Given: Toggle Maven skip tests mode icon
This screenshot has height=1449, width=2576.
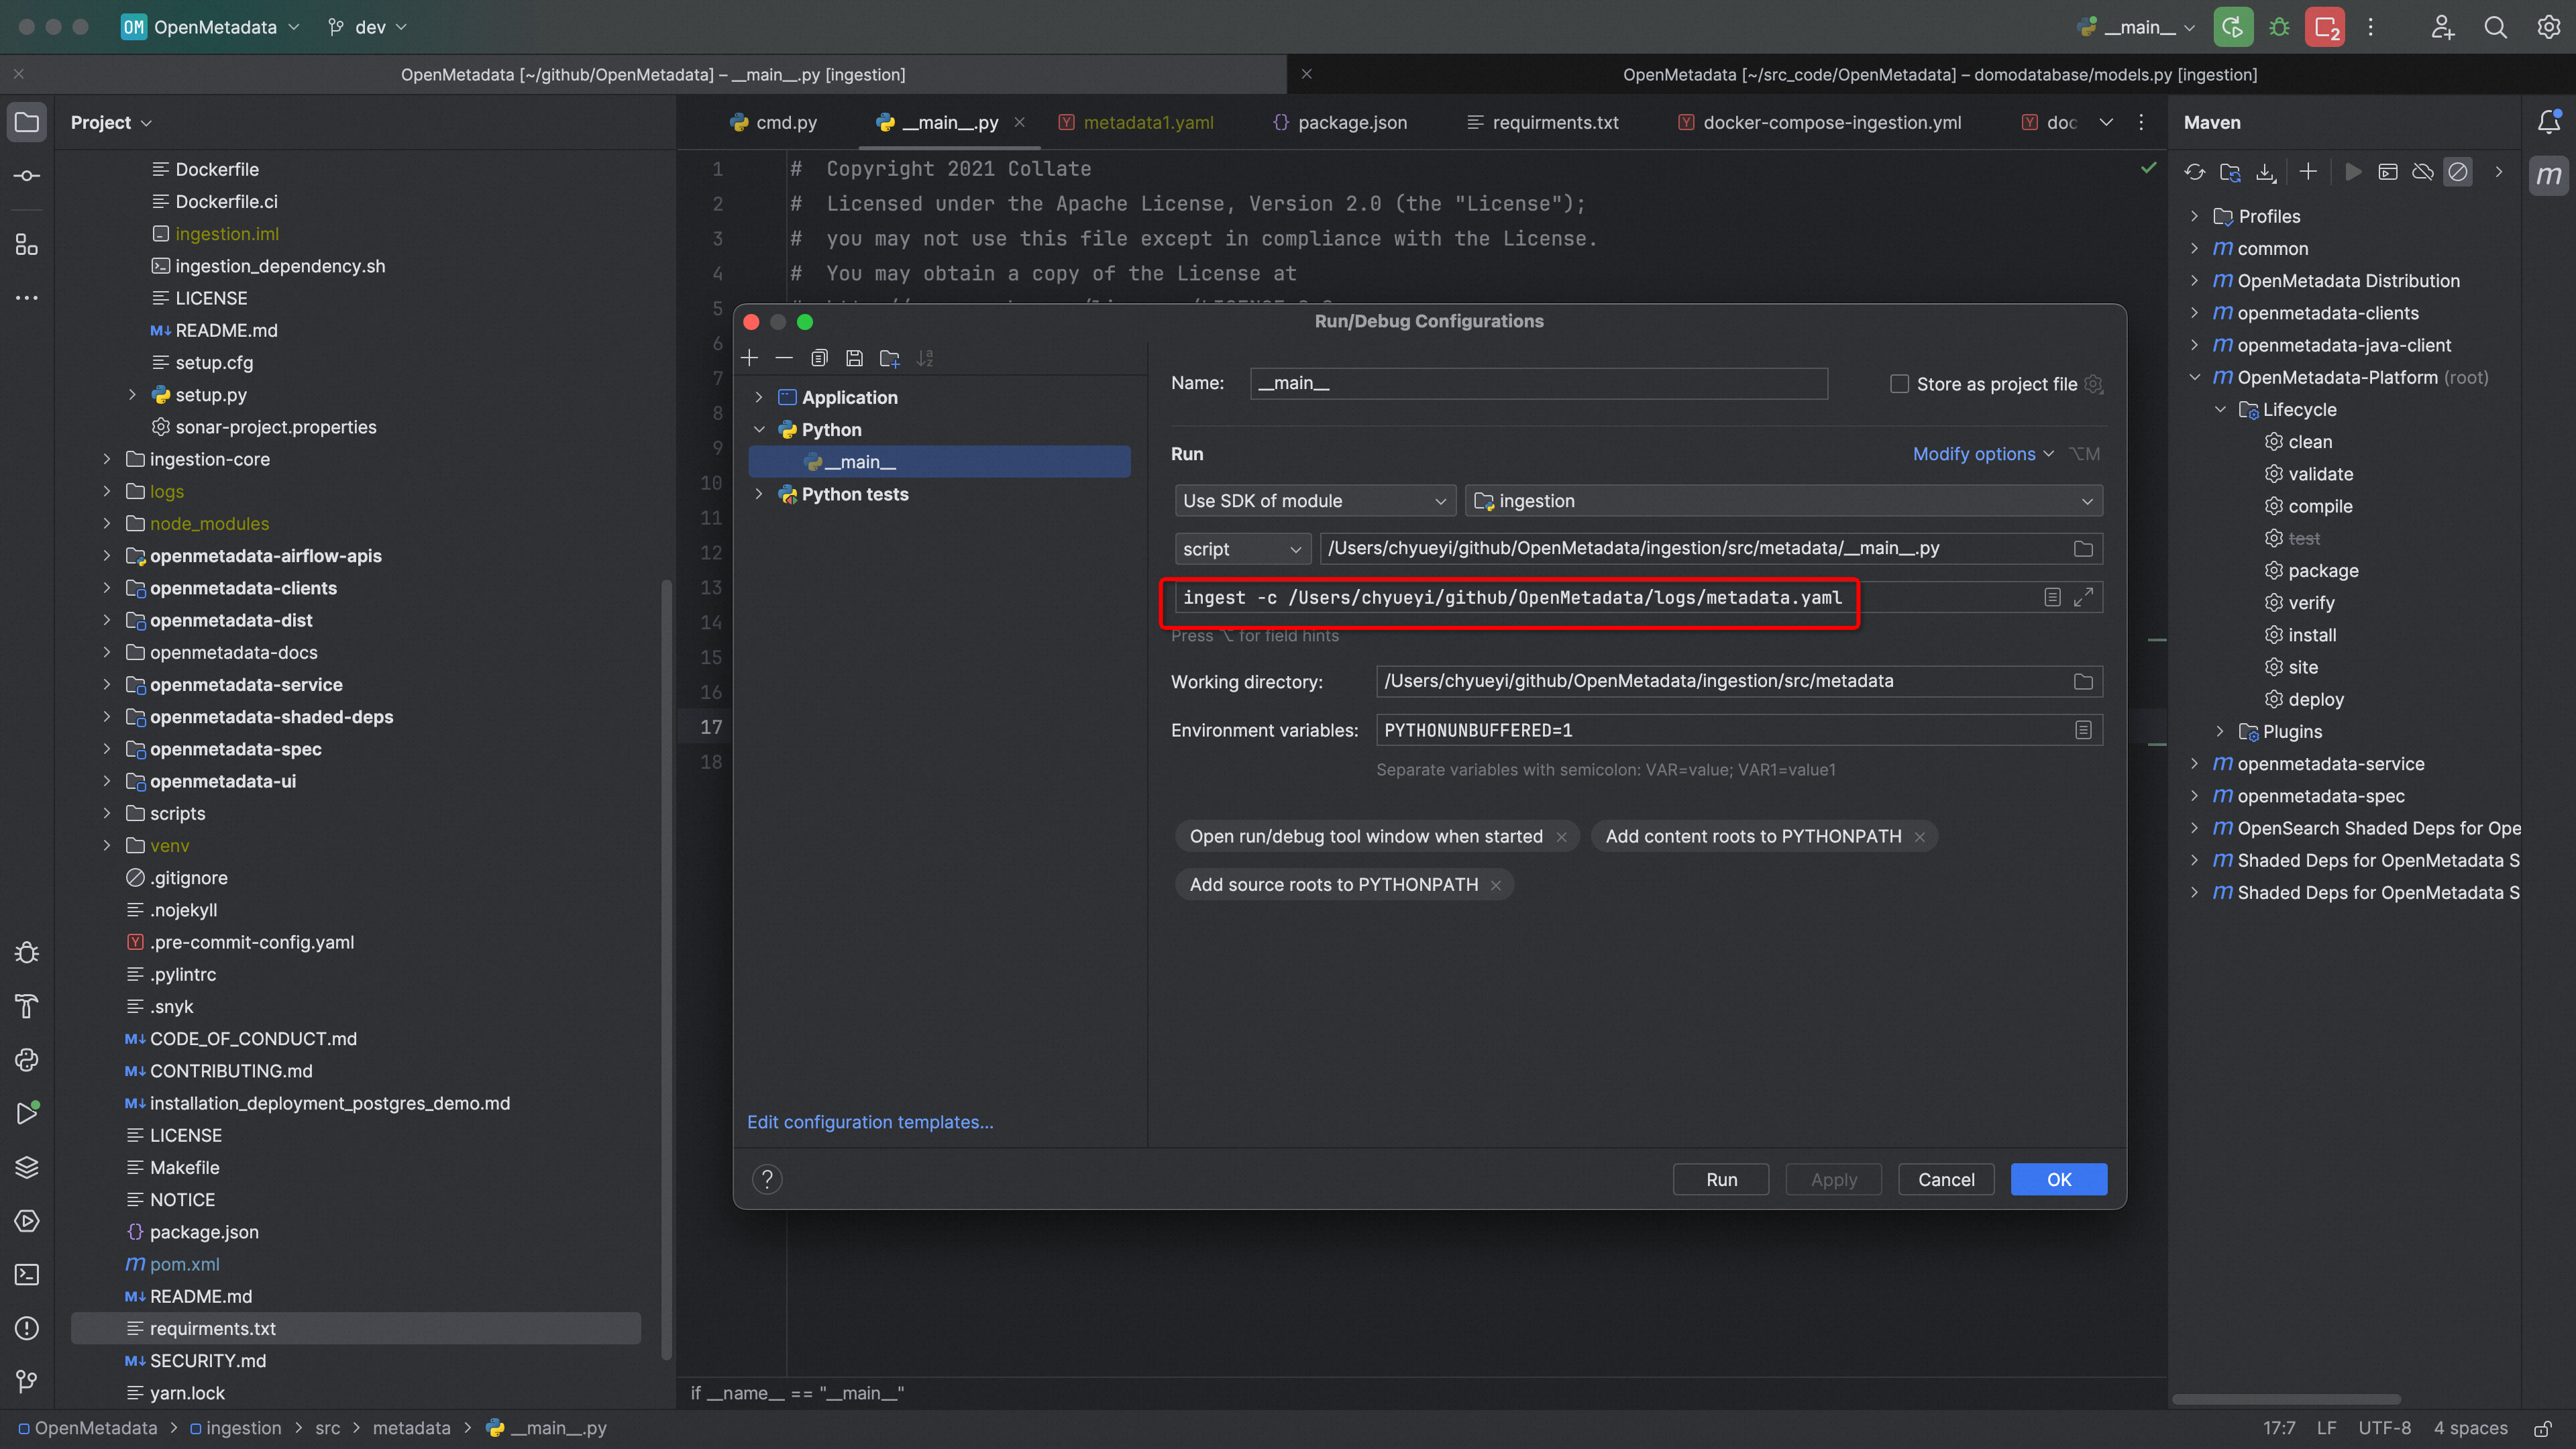Looking at the screenshot, I should (2458, 172).
